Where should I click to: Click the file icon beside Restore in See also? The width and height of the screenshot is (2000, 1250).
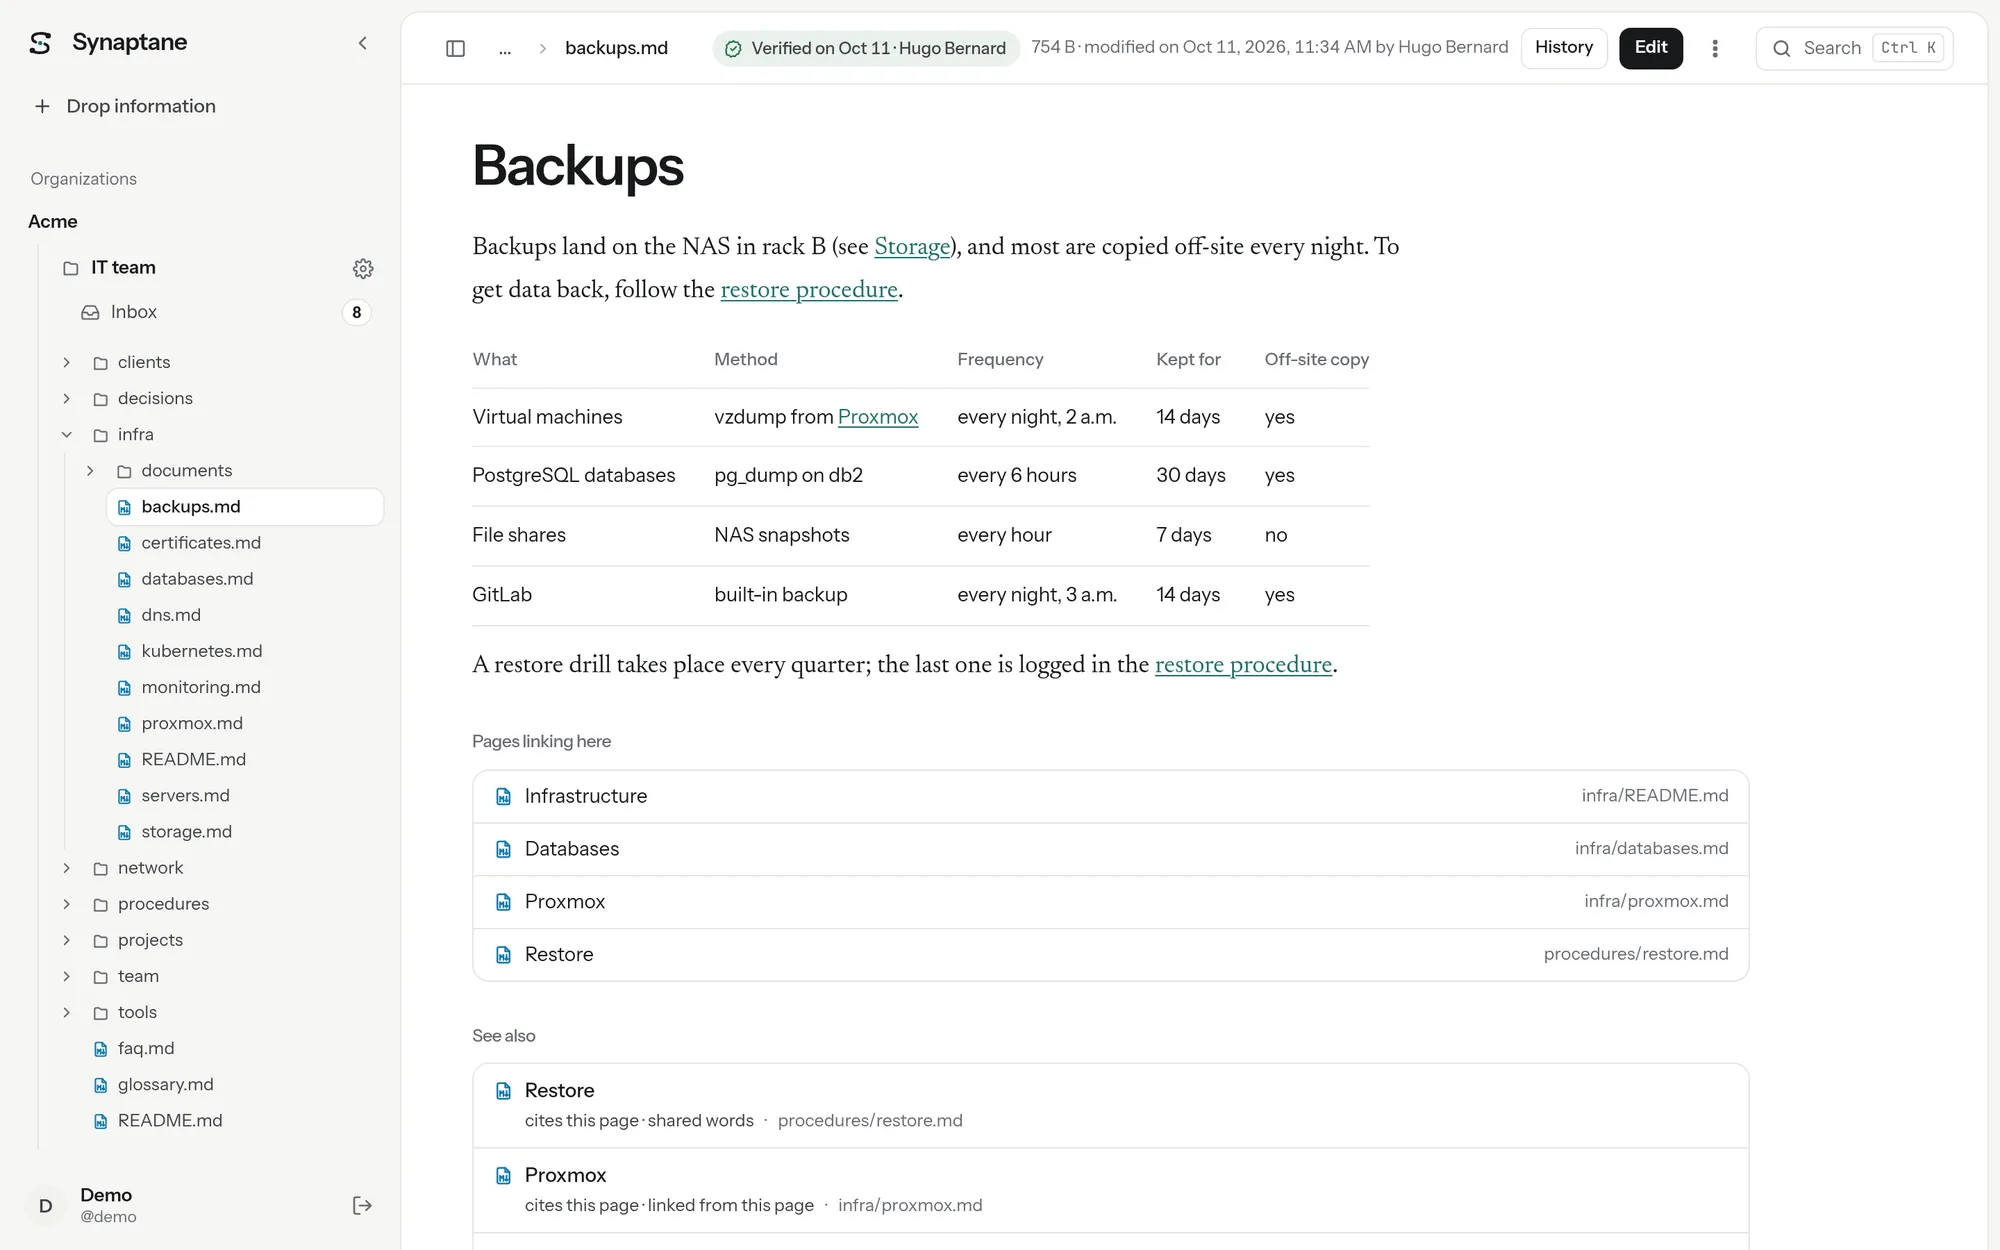(x=504, y=1090)
